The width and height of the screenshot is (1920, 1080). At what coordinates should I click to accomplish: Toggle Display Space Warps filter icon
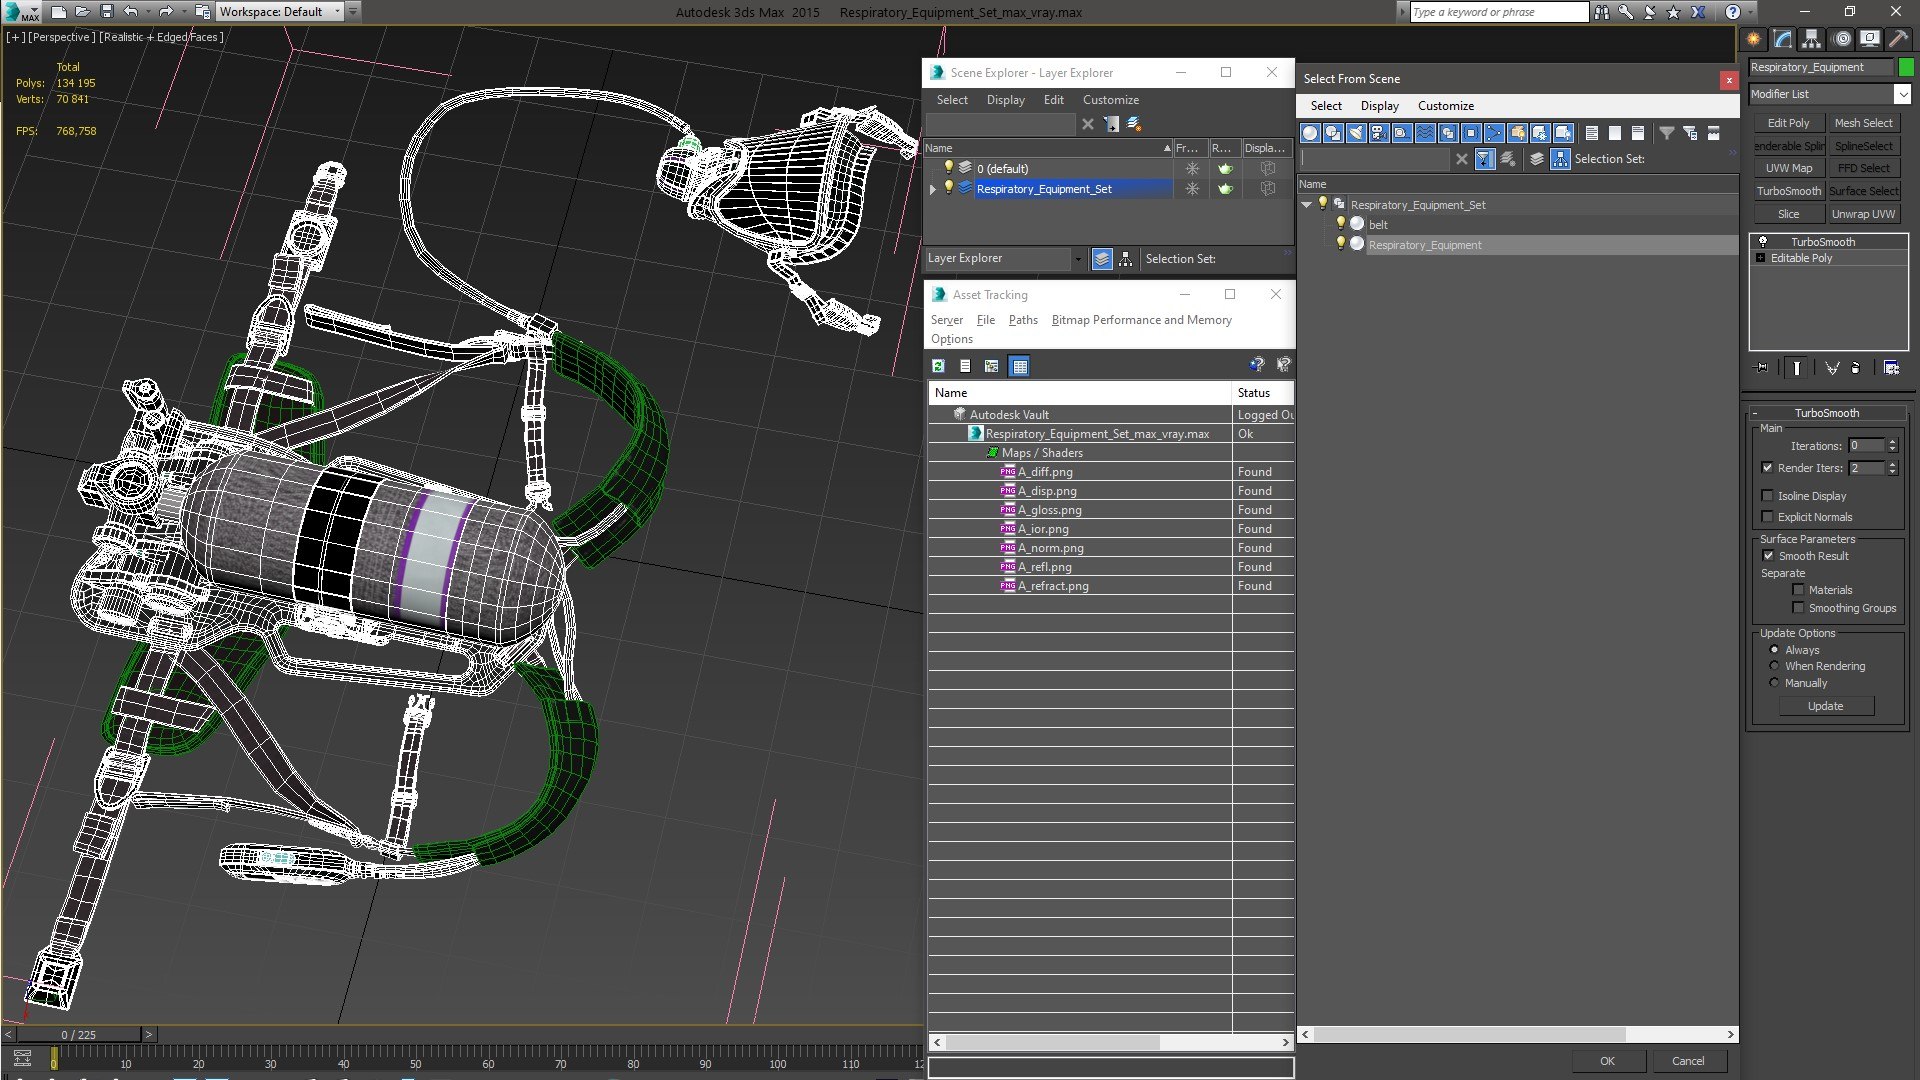click(x=1425, y=133)
